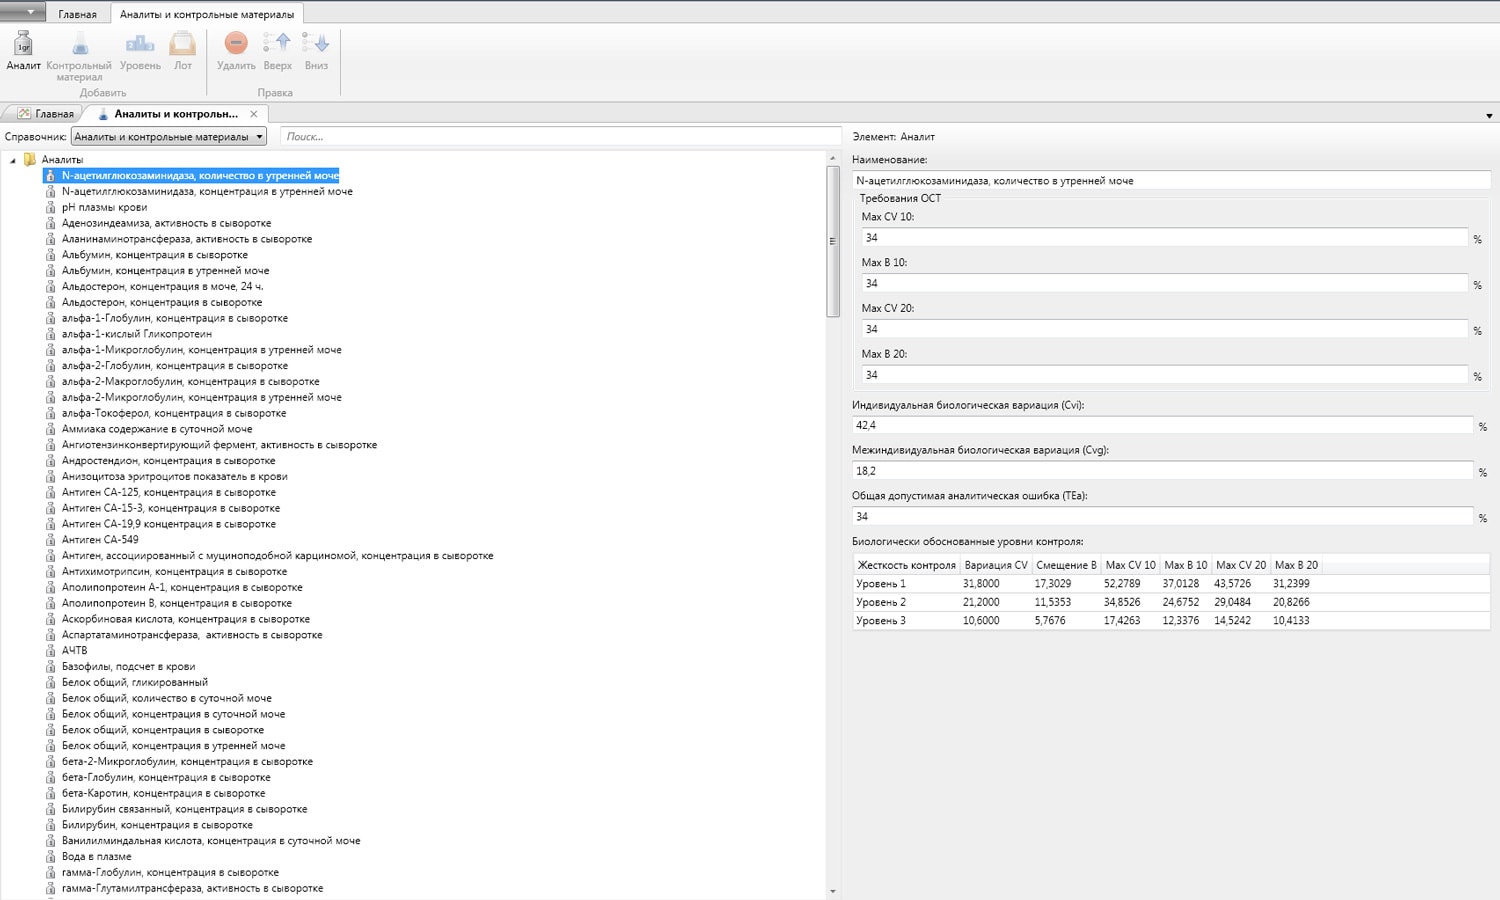Click icon beside Вода в плазме
This screenshot has height=900, width=1500.
[50, 856]
